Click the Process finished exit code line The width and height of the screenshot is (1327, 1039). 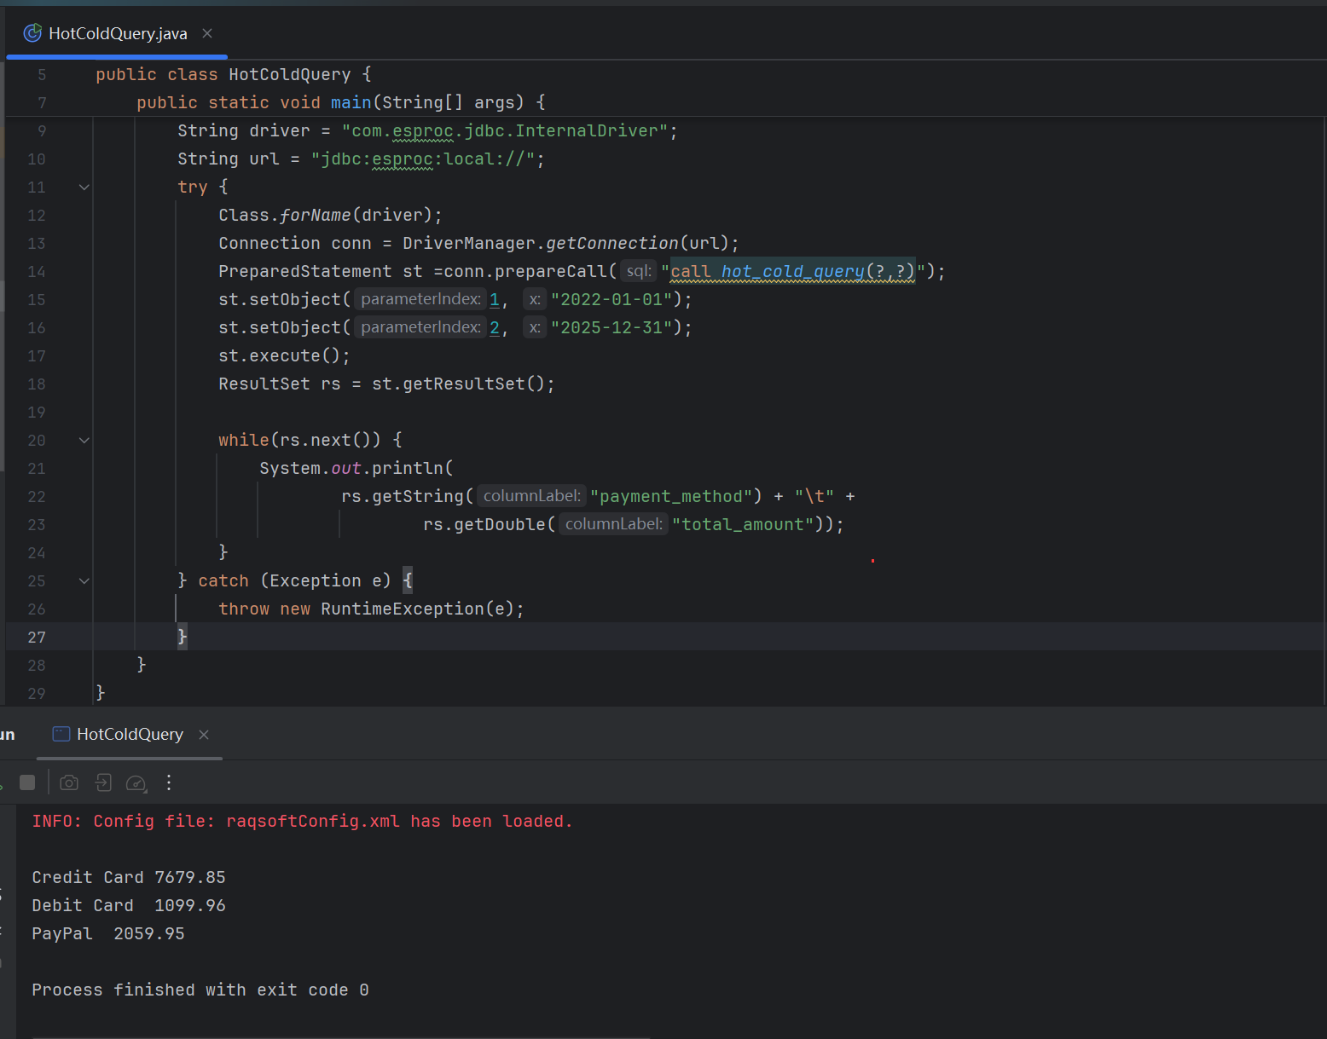(200, 990)
